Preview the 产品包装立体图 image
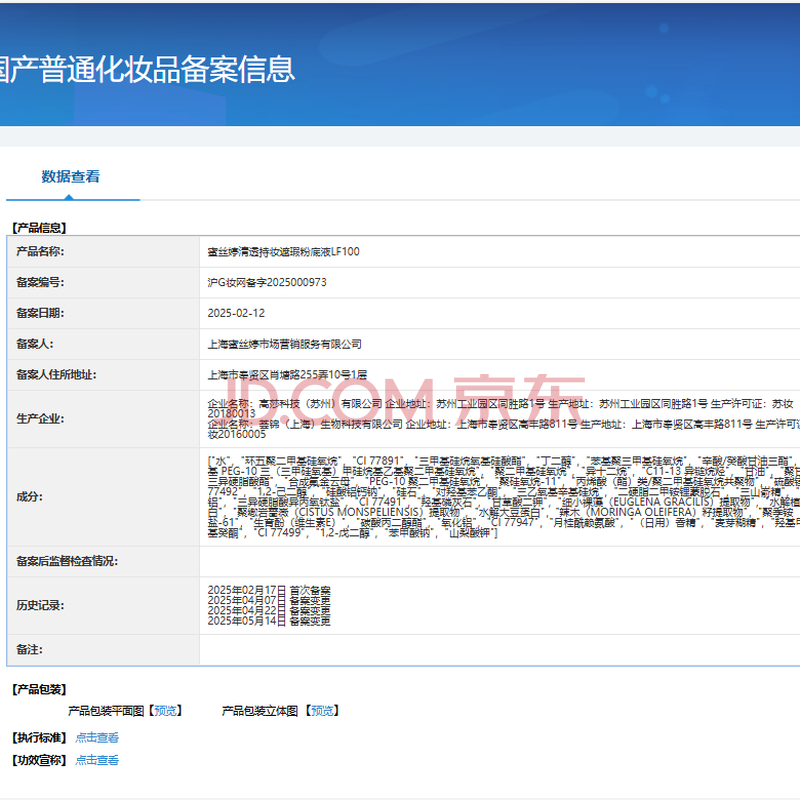 [321, 711]
